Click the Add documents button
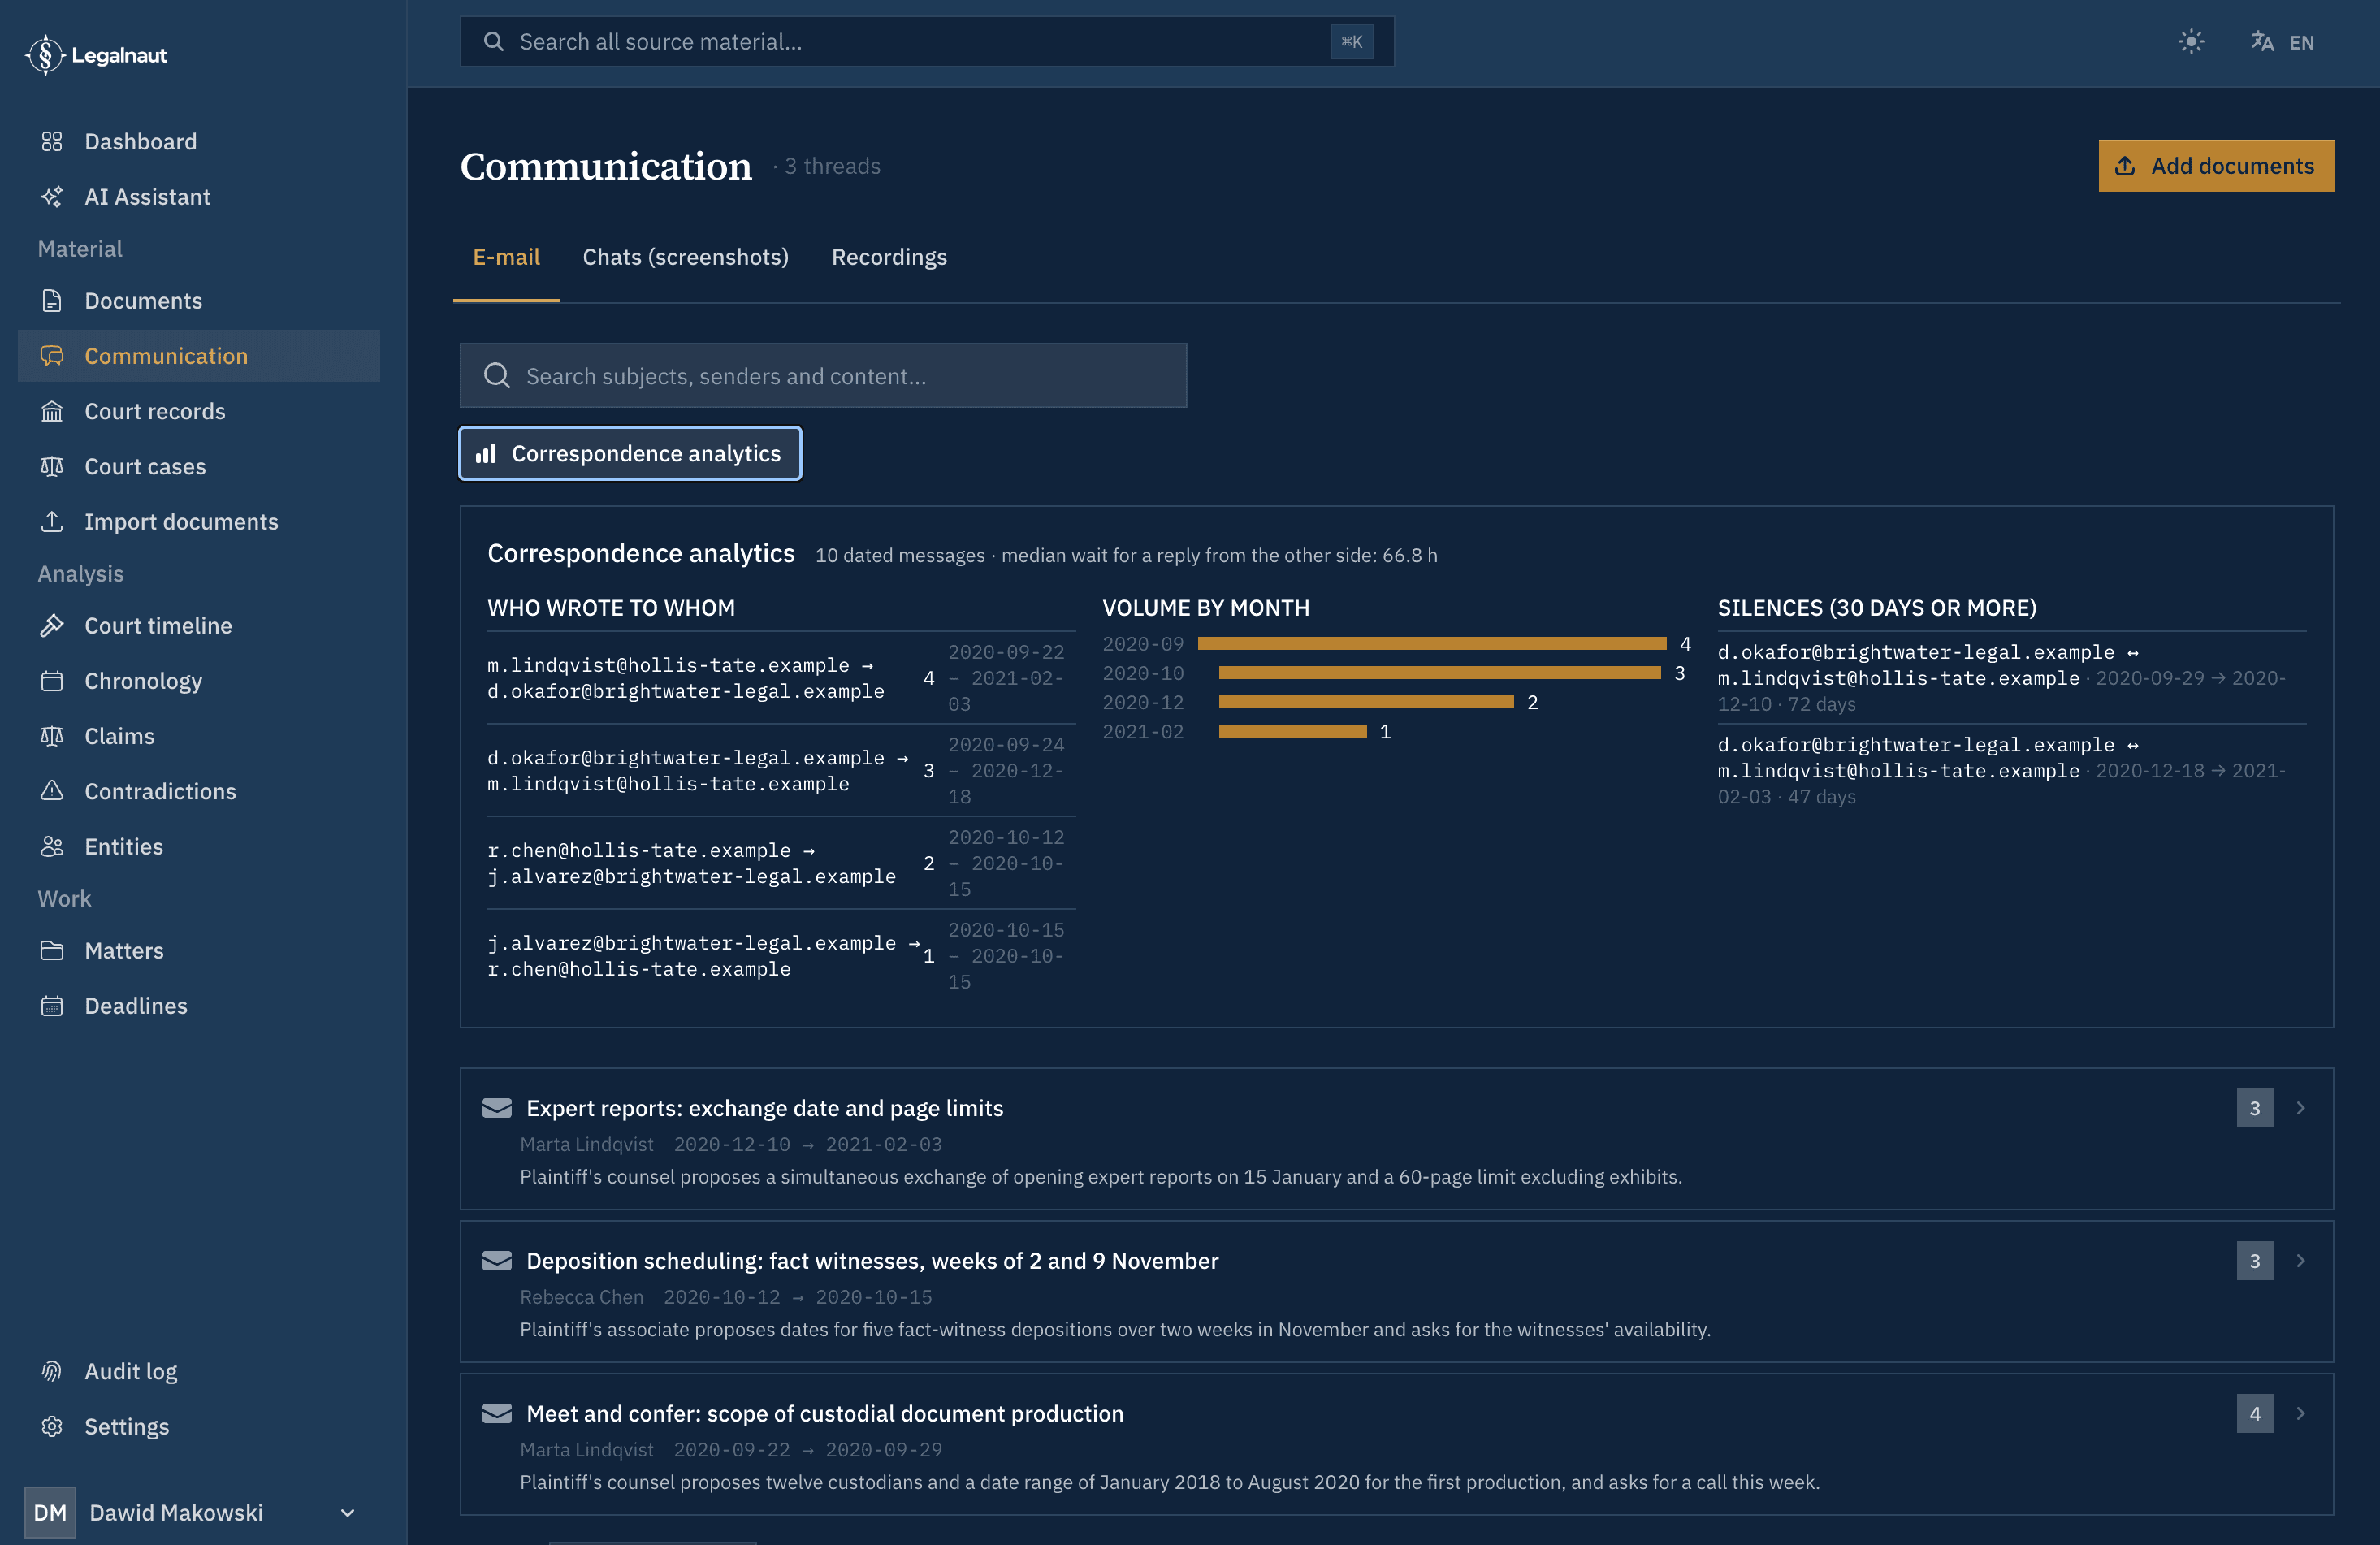Image resolution: width=2380 pixels, height=1545 pixels. pyautogui.click(x=2216, y=166)
